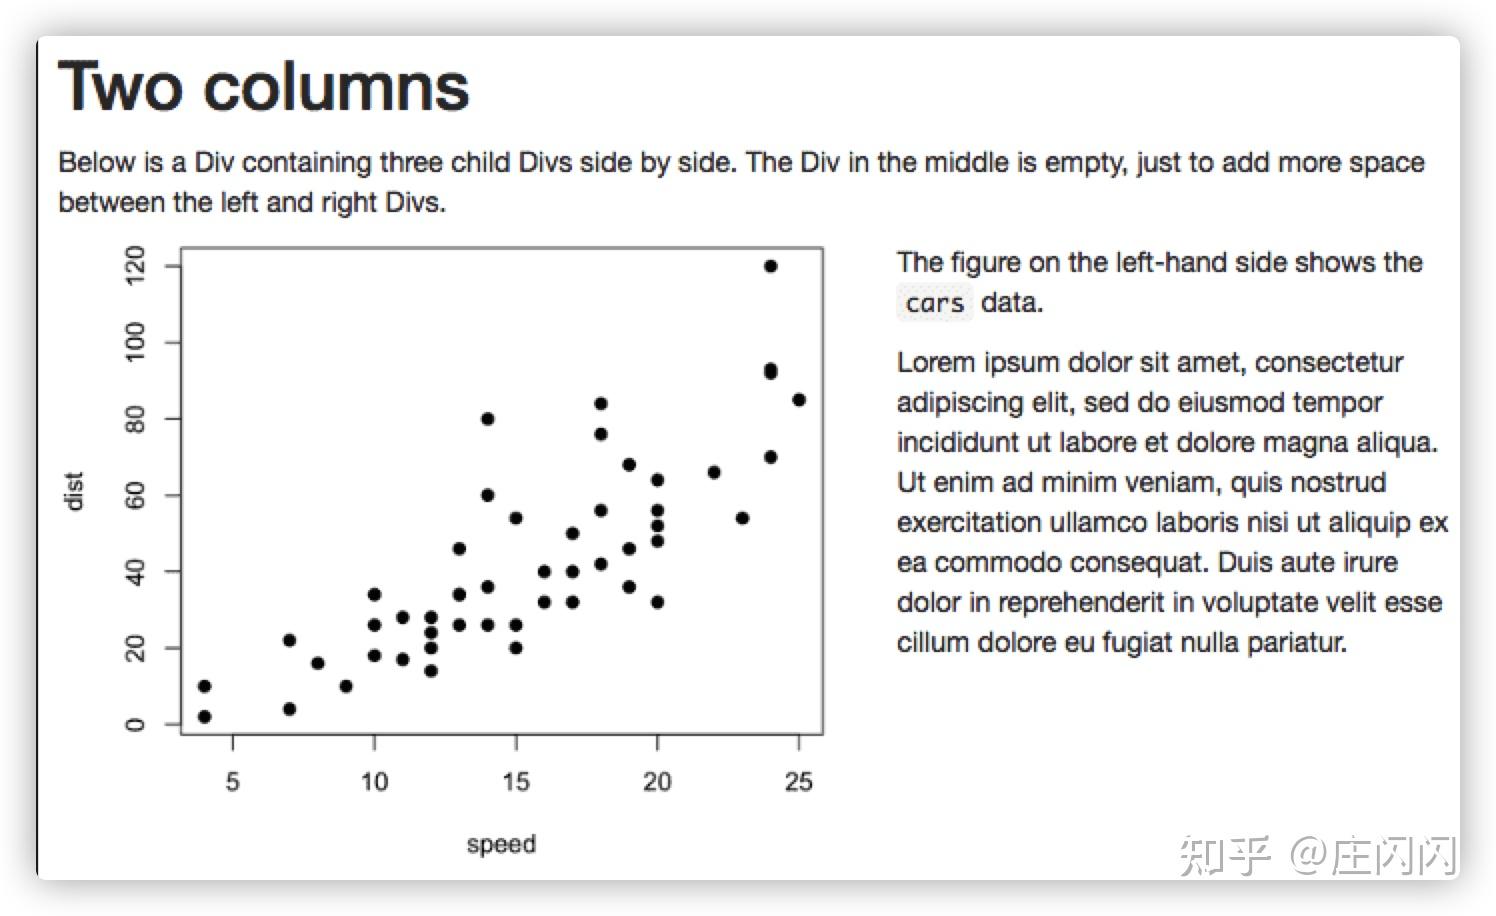Click the Zhihu watermark in bottom corner

coord(1317,856)
